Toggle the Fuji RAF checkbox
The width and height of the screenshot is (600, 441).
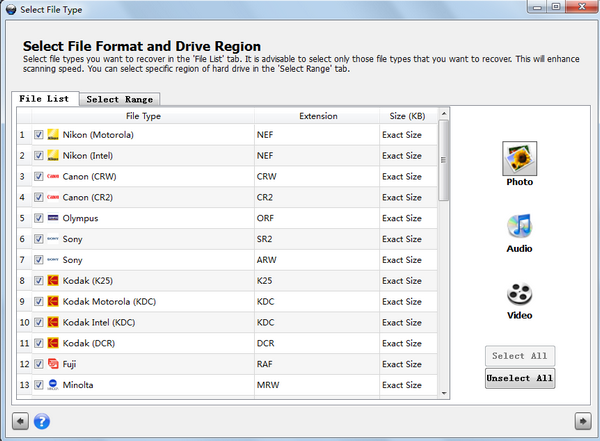pyautogui.click(x=38, y=364)
